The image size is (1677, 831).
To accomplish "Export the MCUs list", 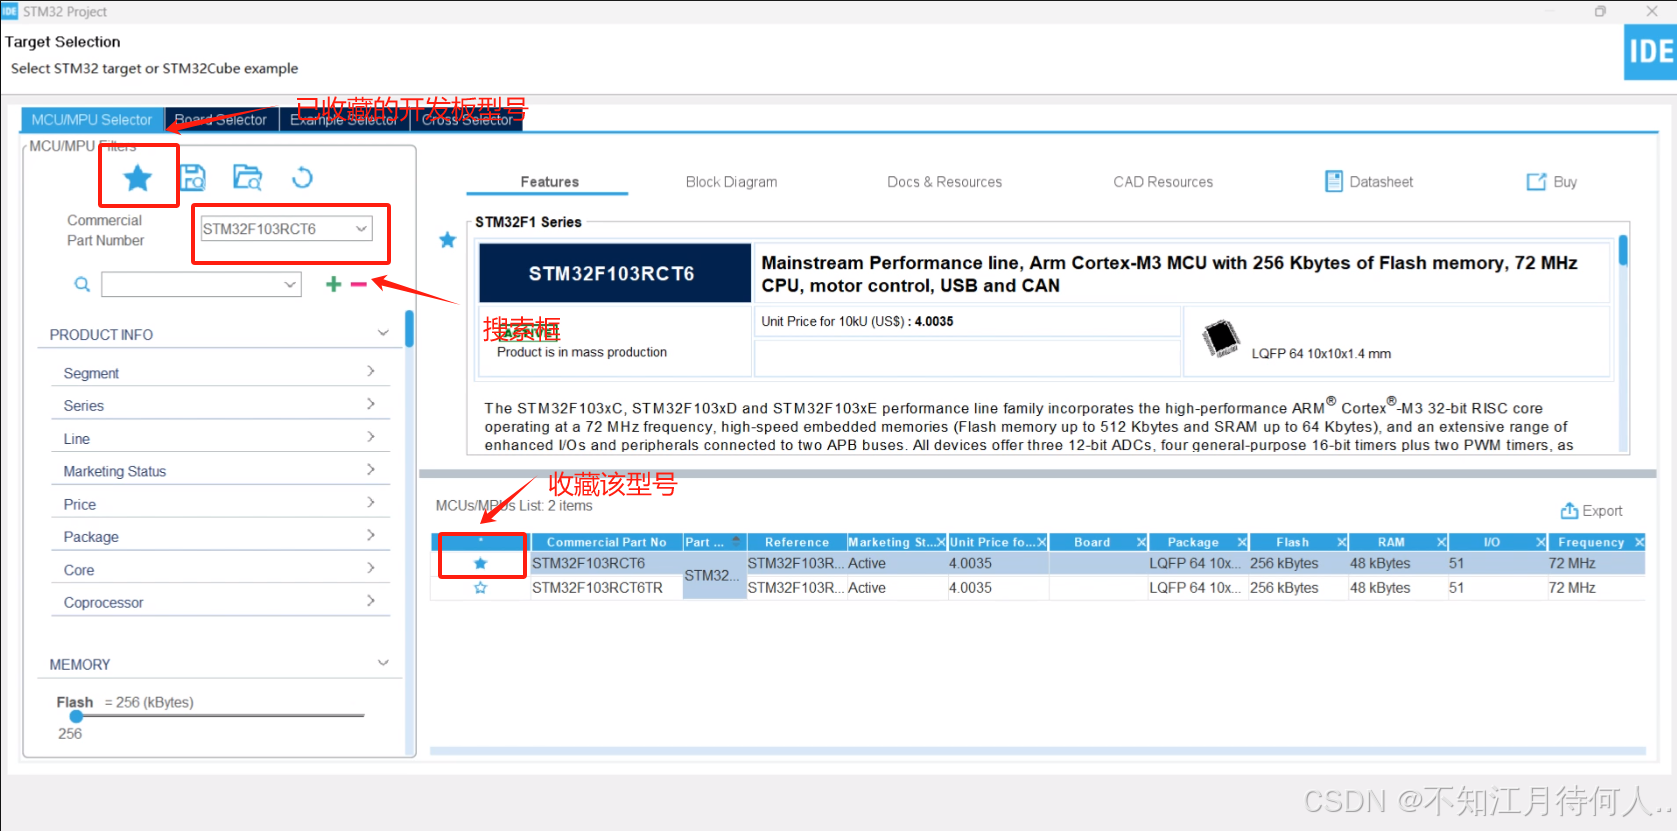I will click(1591, 511).
